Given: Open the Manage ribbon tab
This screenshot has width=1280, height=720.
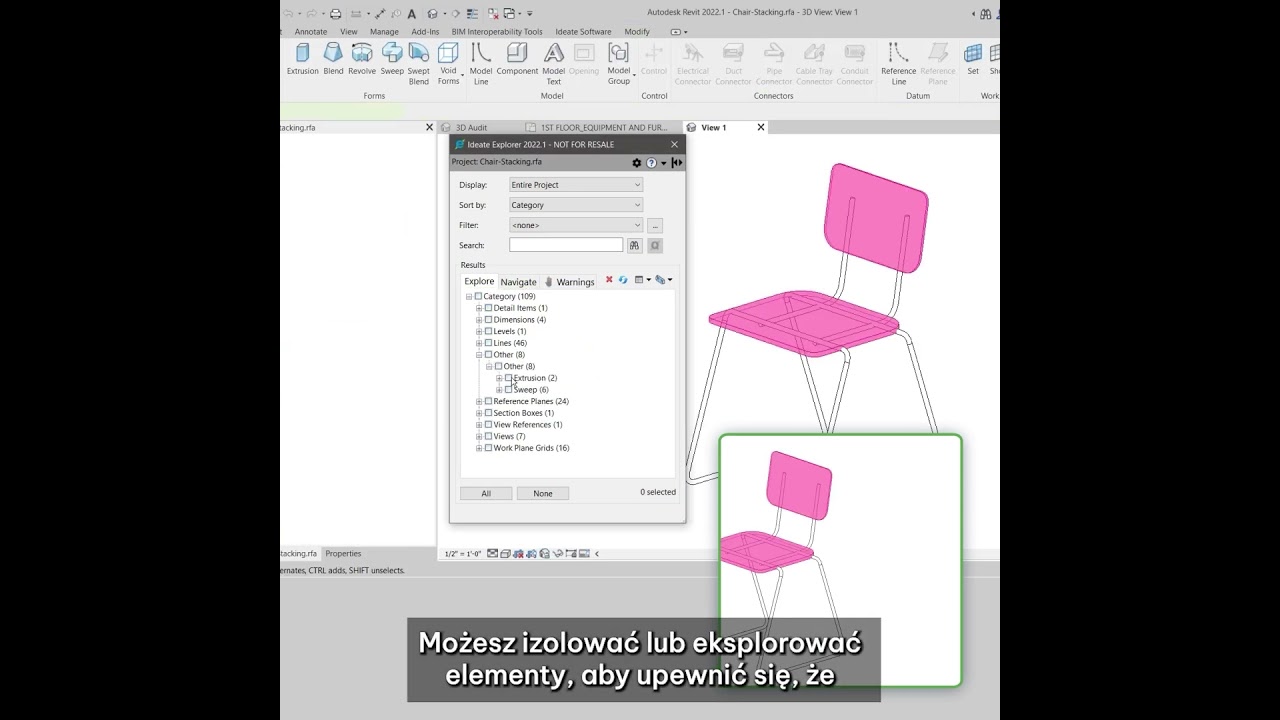Looking at the screenshot, I should 384,32.
